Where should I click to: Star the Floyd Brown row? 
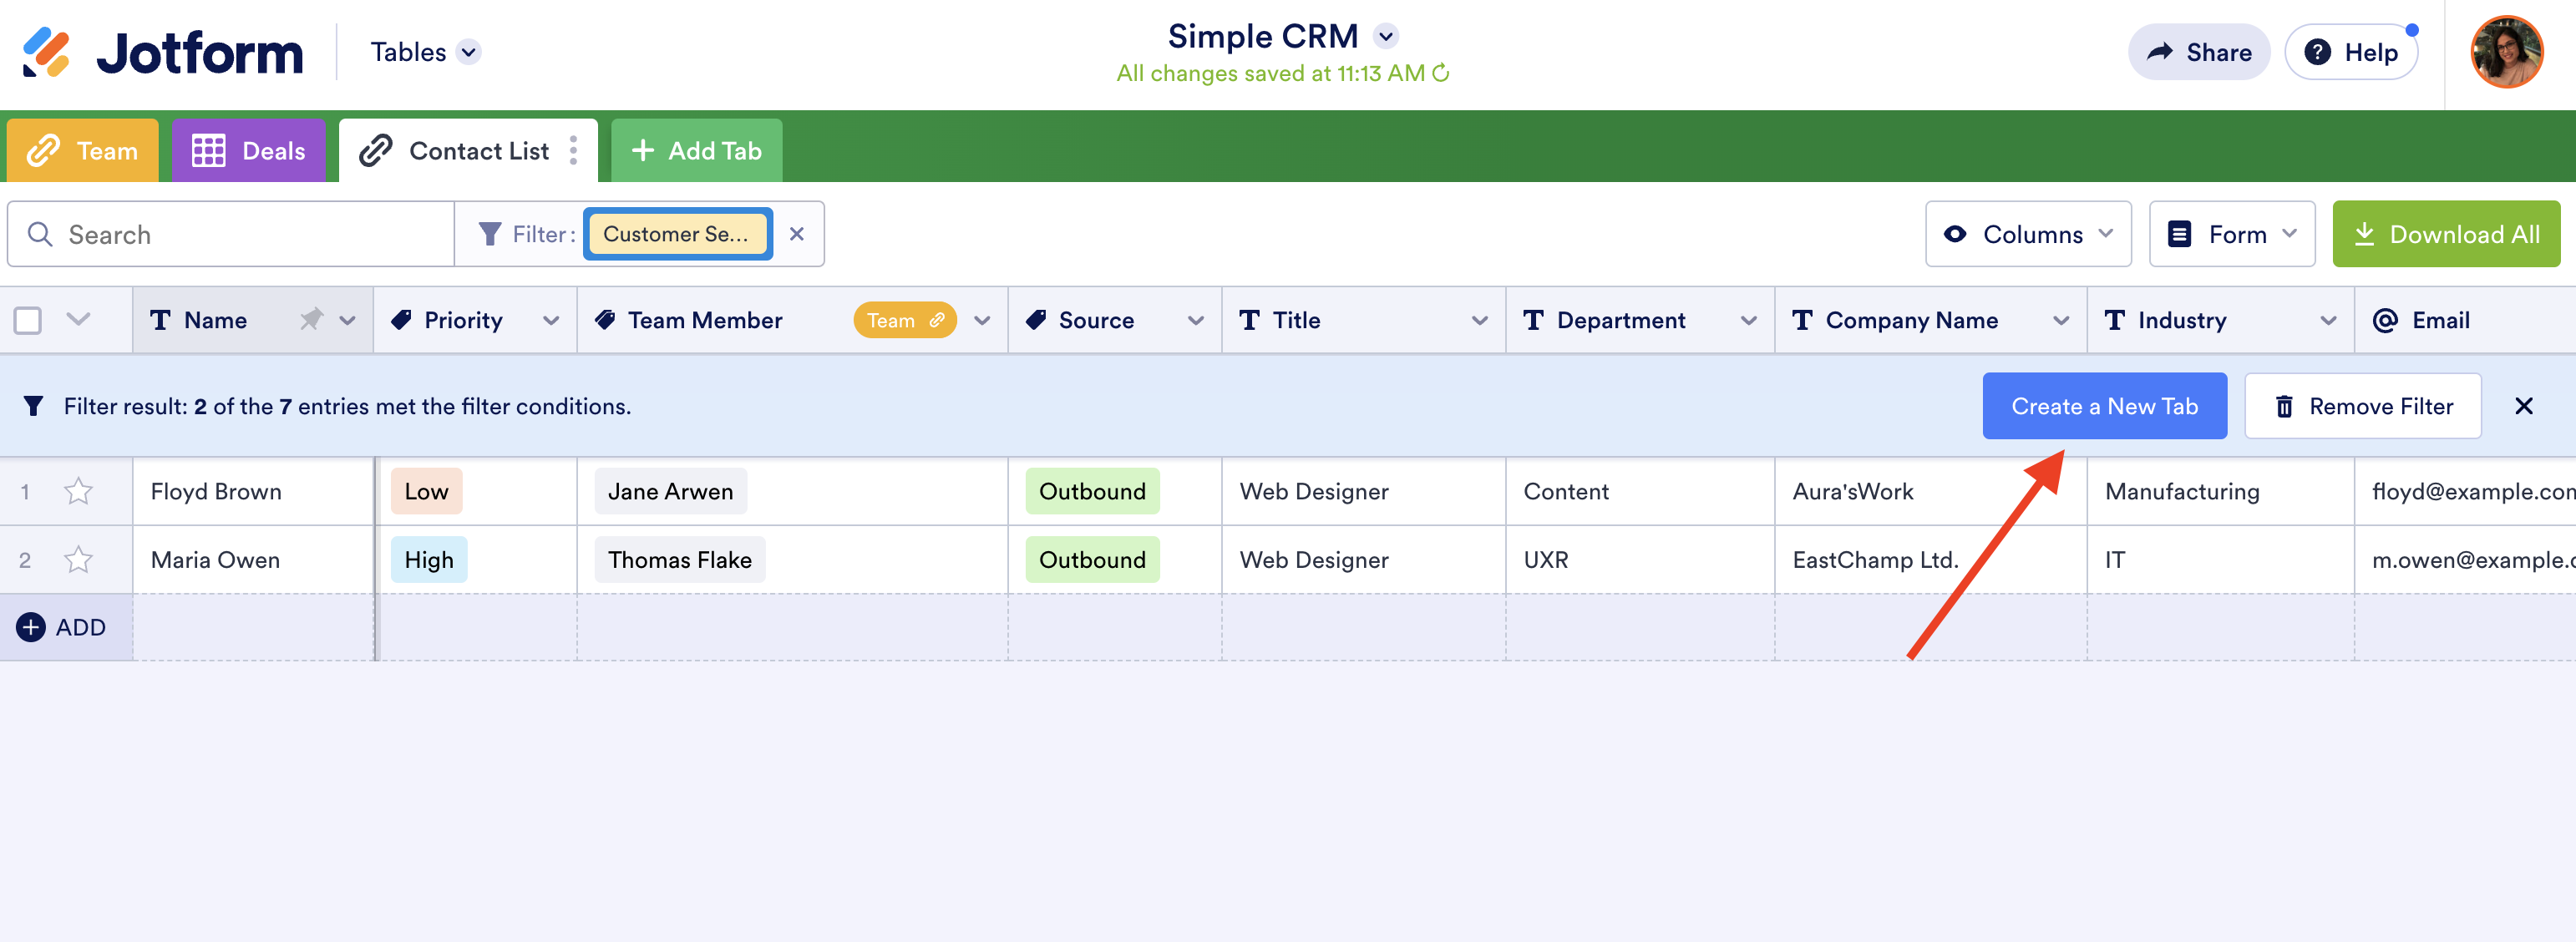(78, 491)
